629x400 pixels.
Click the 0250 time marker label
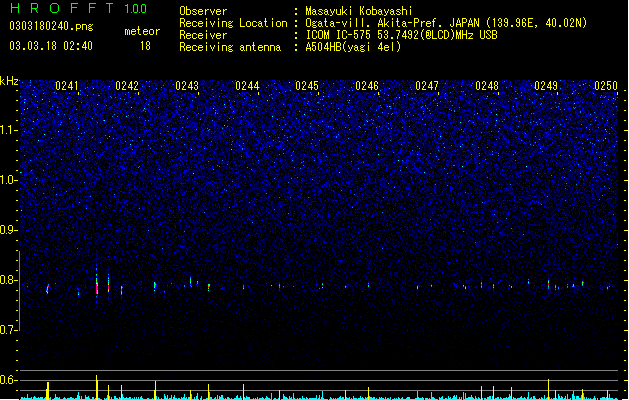tap(606, 86)
